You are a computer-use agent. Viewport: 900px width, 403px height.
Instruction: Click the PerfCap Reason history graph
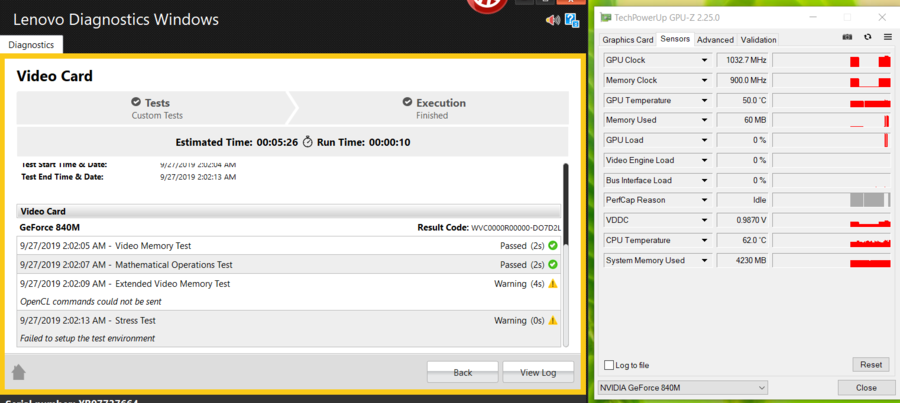[x=831, y=200]
